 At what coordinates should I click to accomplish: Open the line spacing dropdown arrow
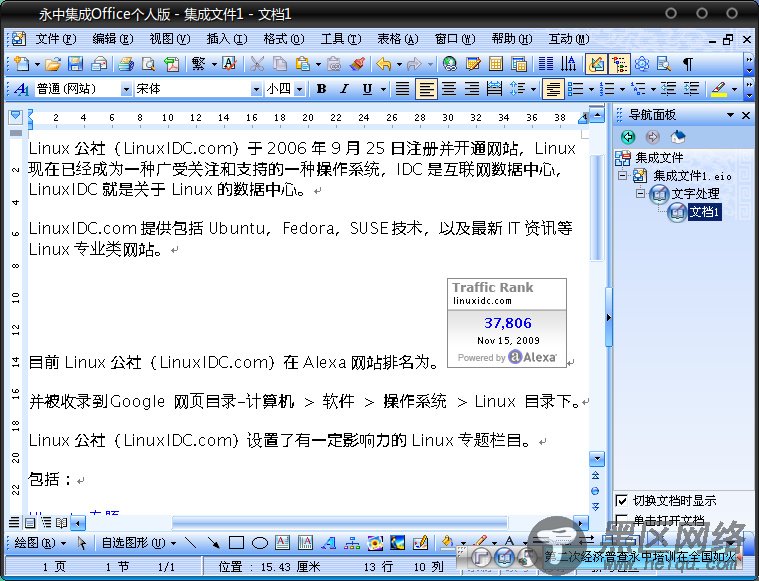(x=533, y=89)
